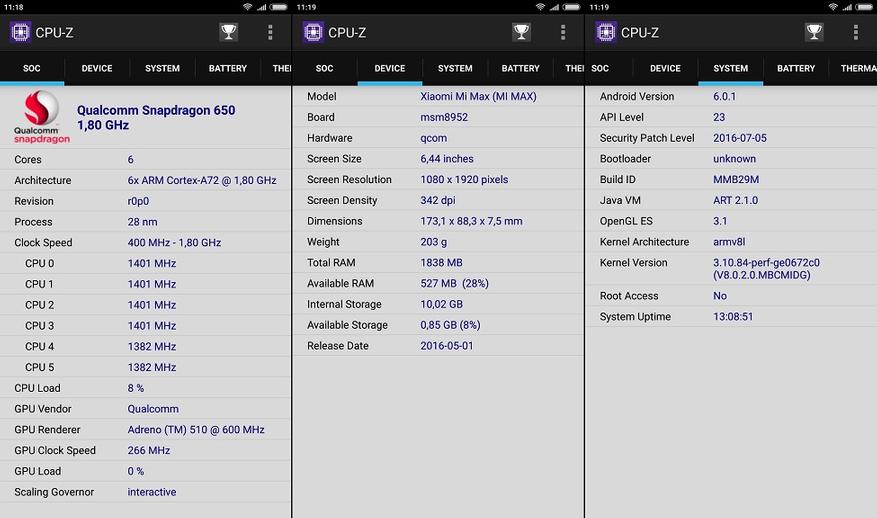Viewport: 877px width, 518px height.
Task: Tap Java VM value ART 2.1.0
Action: (x=735, y=200)
